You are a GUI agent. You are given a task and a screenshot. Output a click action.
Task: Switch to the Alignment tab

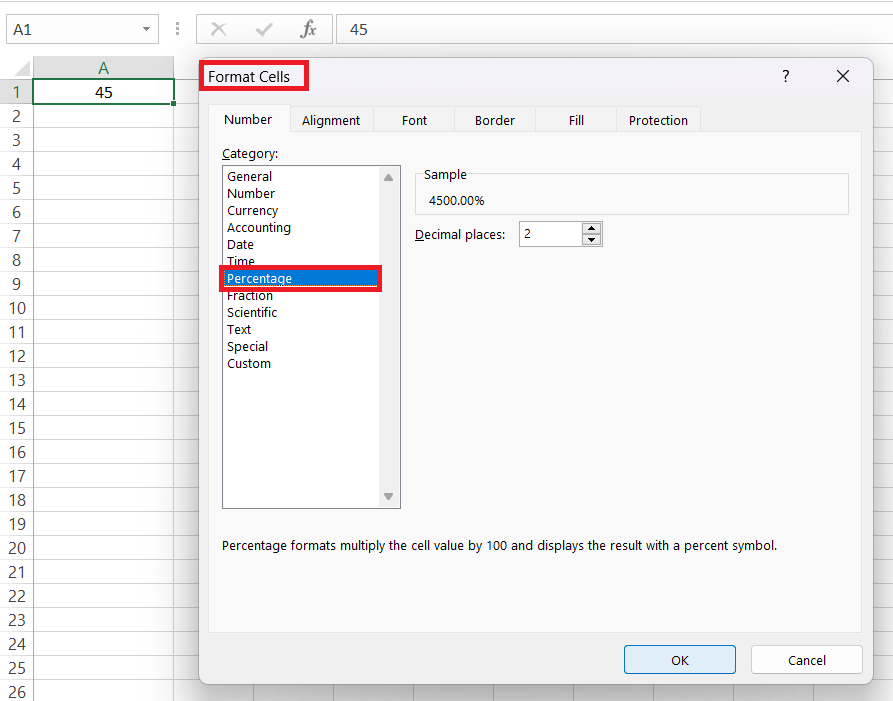[331, 120]
